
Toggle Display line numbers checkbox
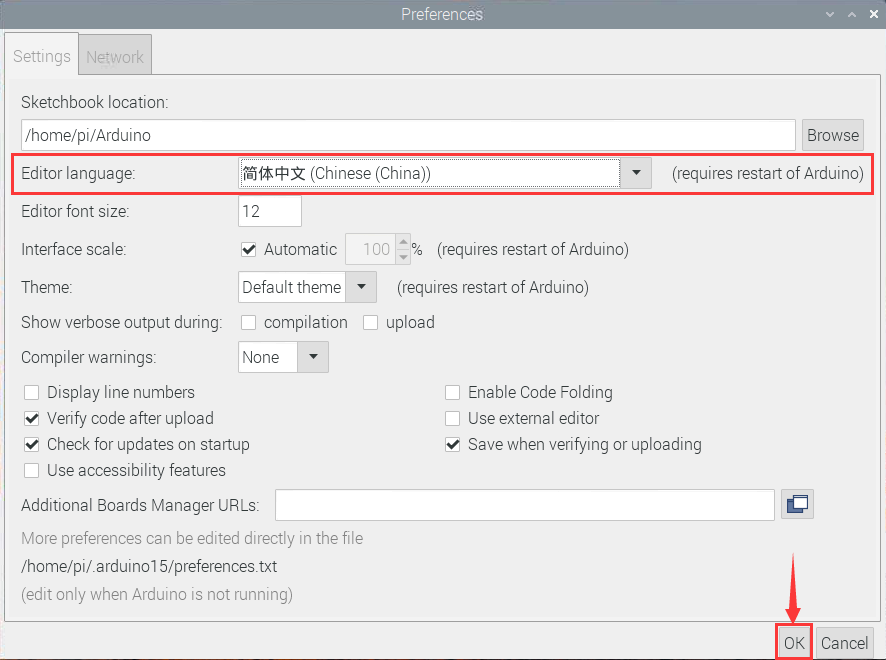click(x=32, y=393)
